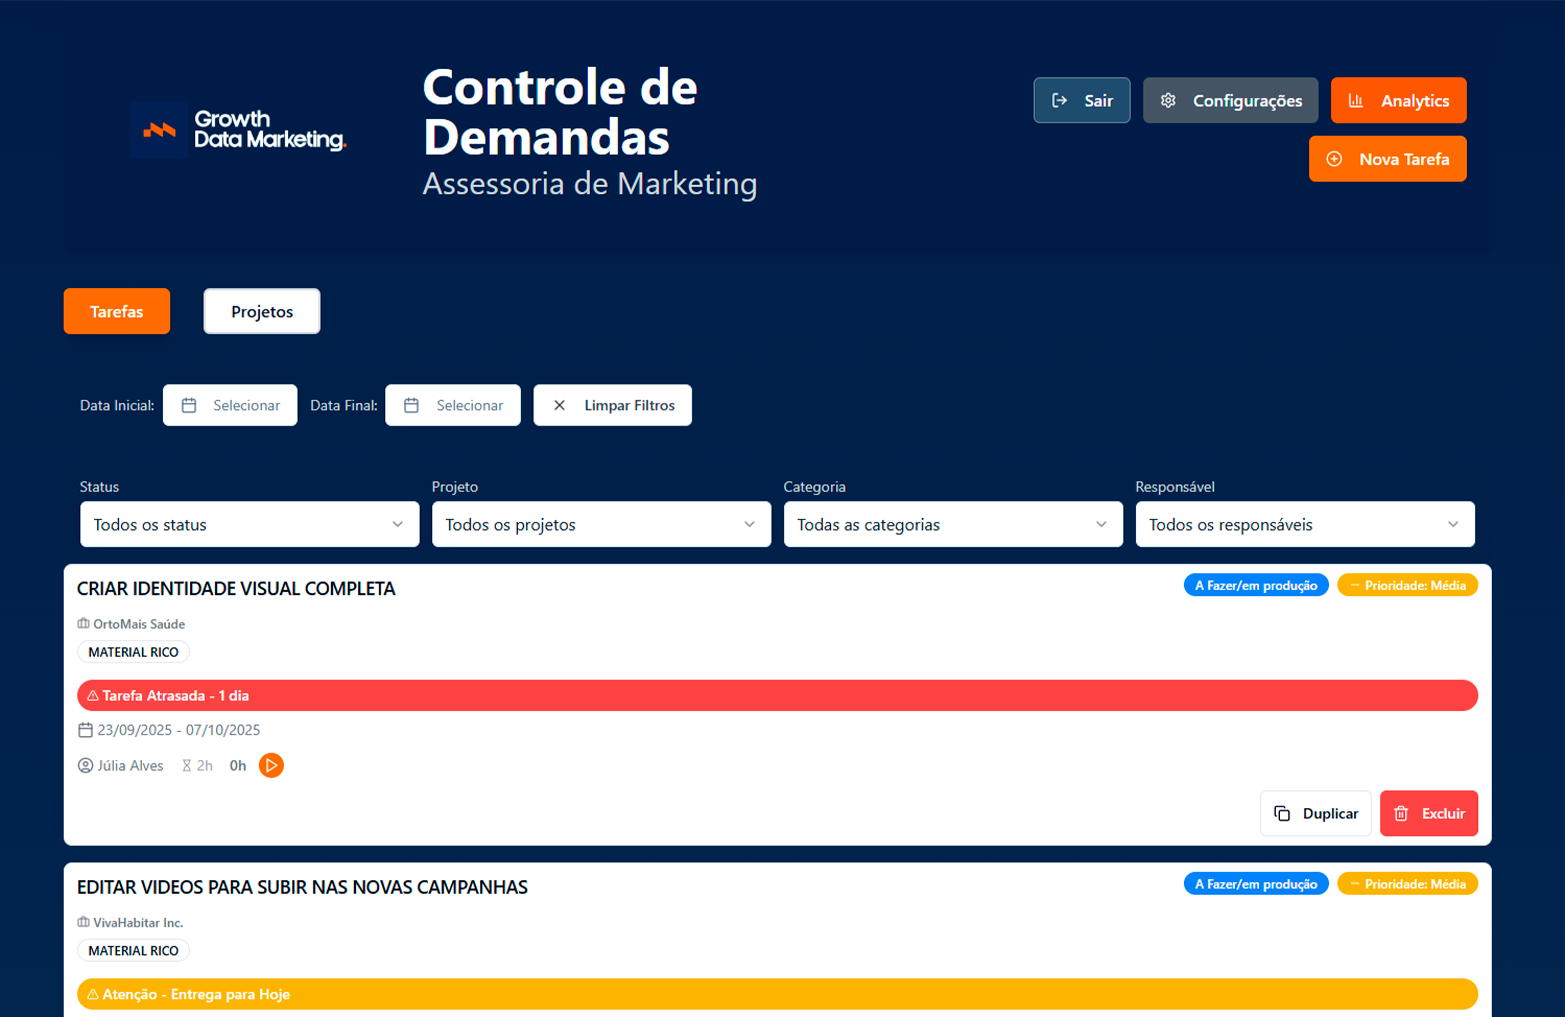Click the Atenção - Entrega para Hoje alert
Image resolution: width=1565 pixels, height=1017 pixels.
[x=777, y=994]
